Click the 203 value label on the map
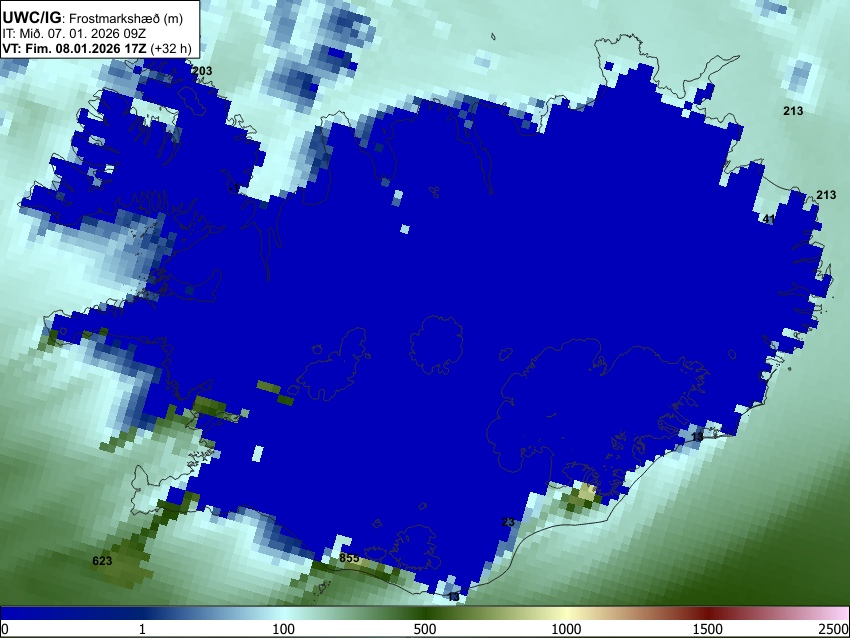The image size is (850, 638). (202, 71)
